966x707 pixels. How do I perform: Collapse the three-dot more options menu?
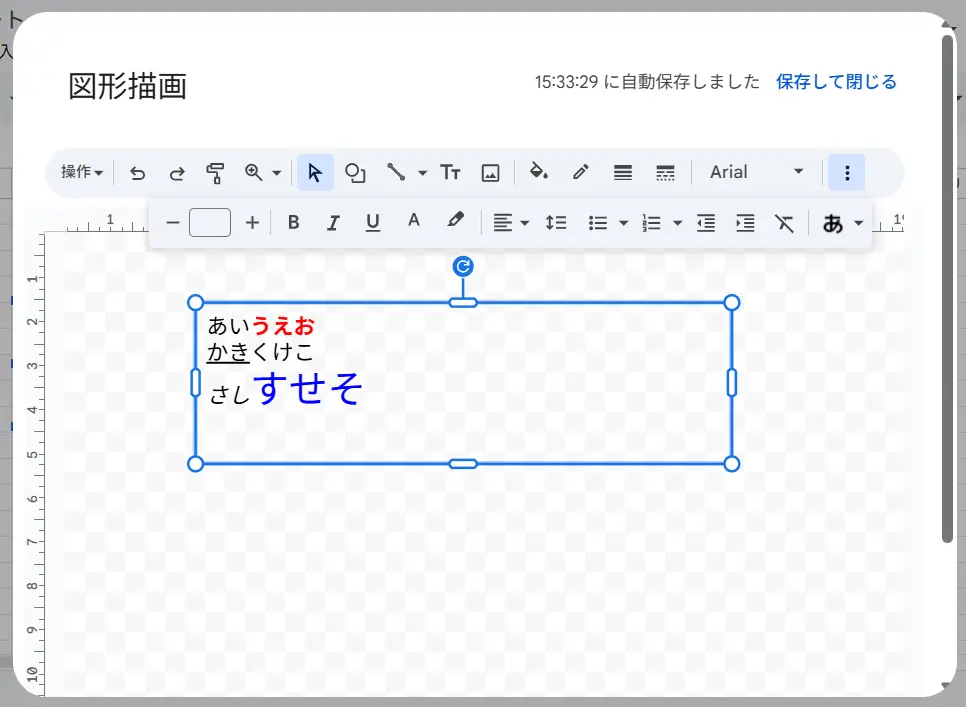[x=847, y=173]
